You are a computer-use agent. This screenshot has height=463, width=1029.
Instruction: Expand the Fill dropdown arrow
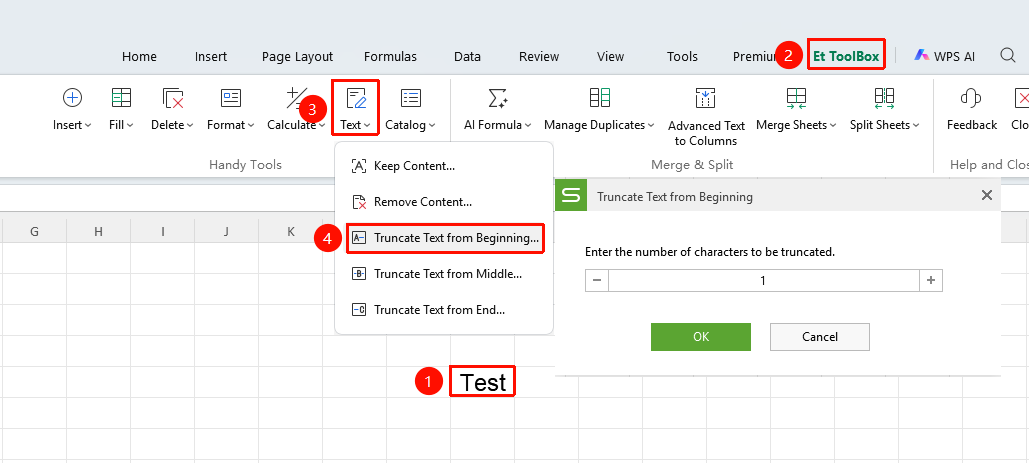point(130,125)
